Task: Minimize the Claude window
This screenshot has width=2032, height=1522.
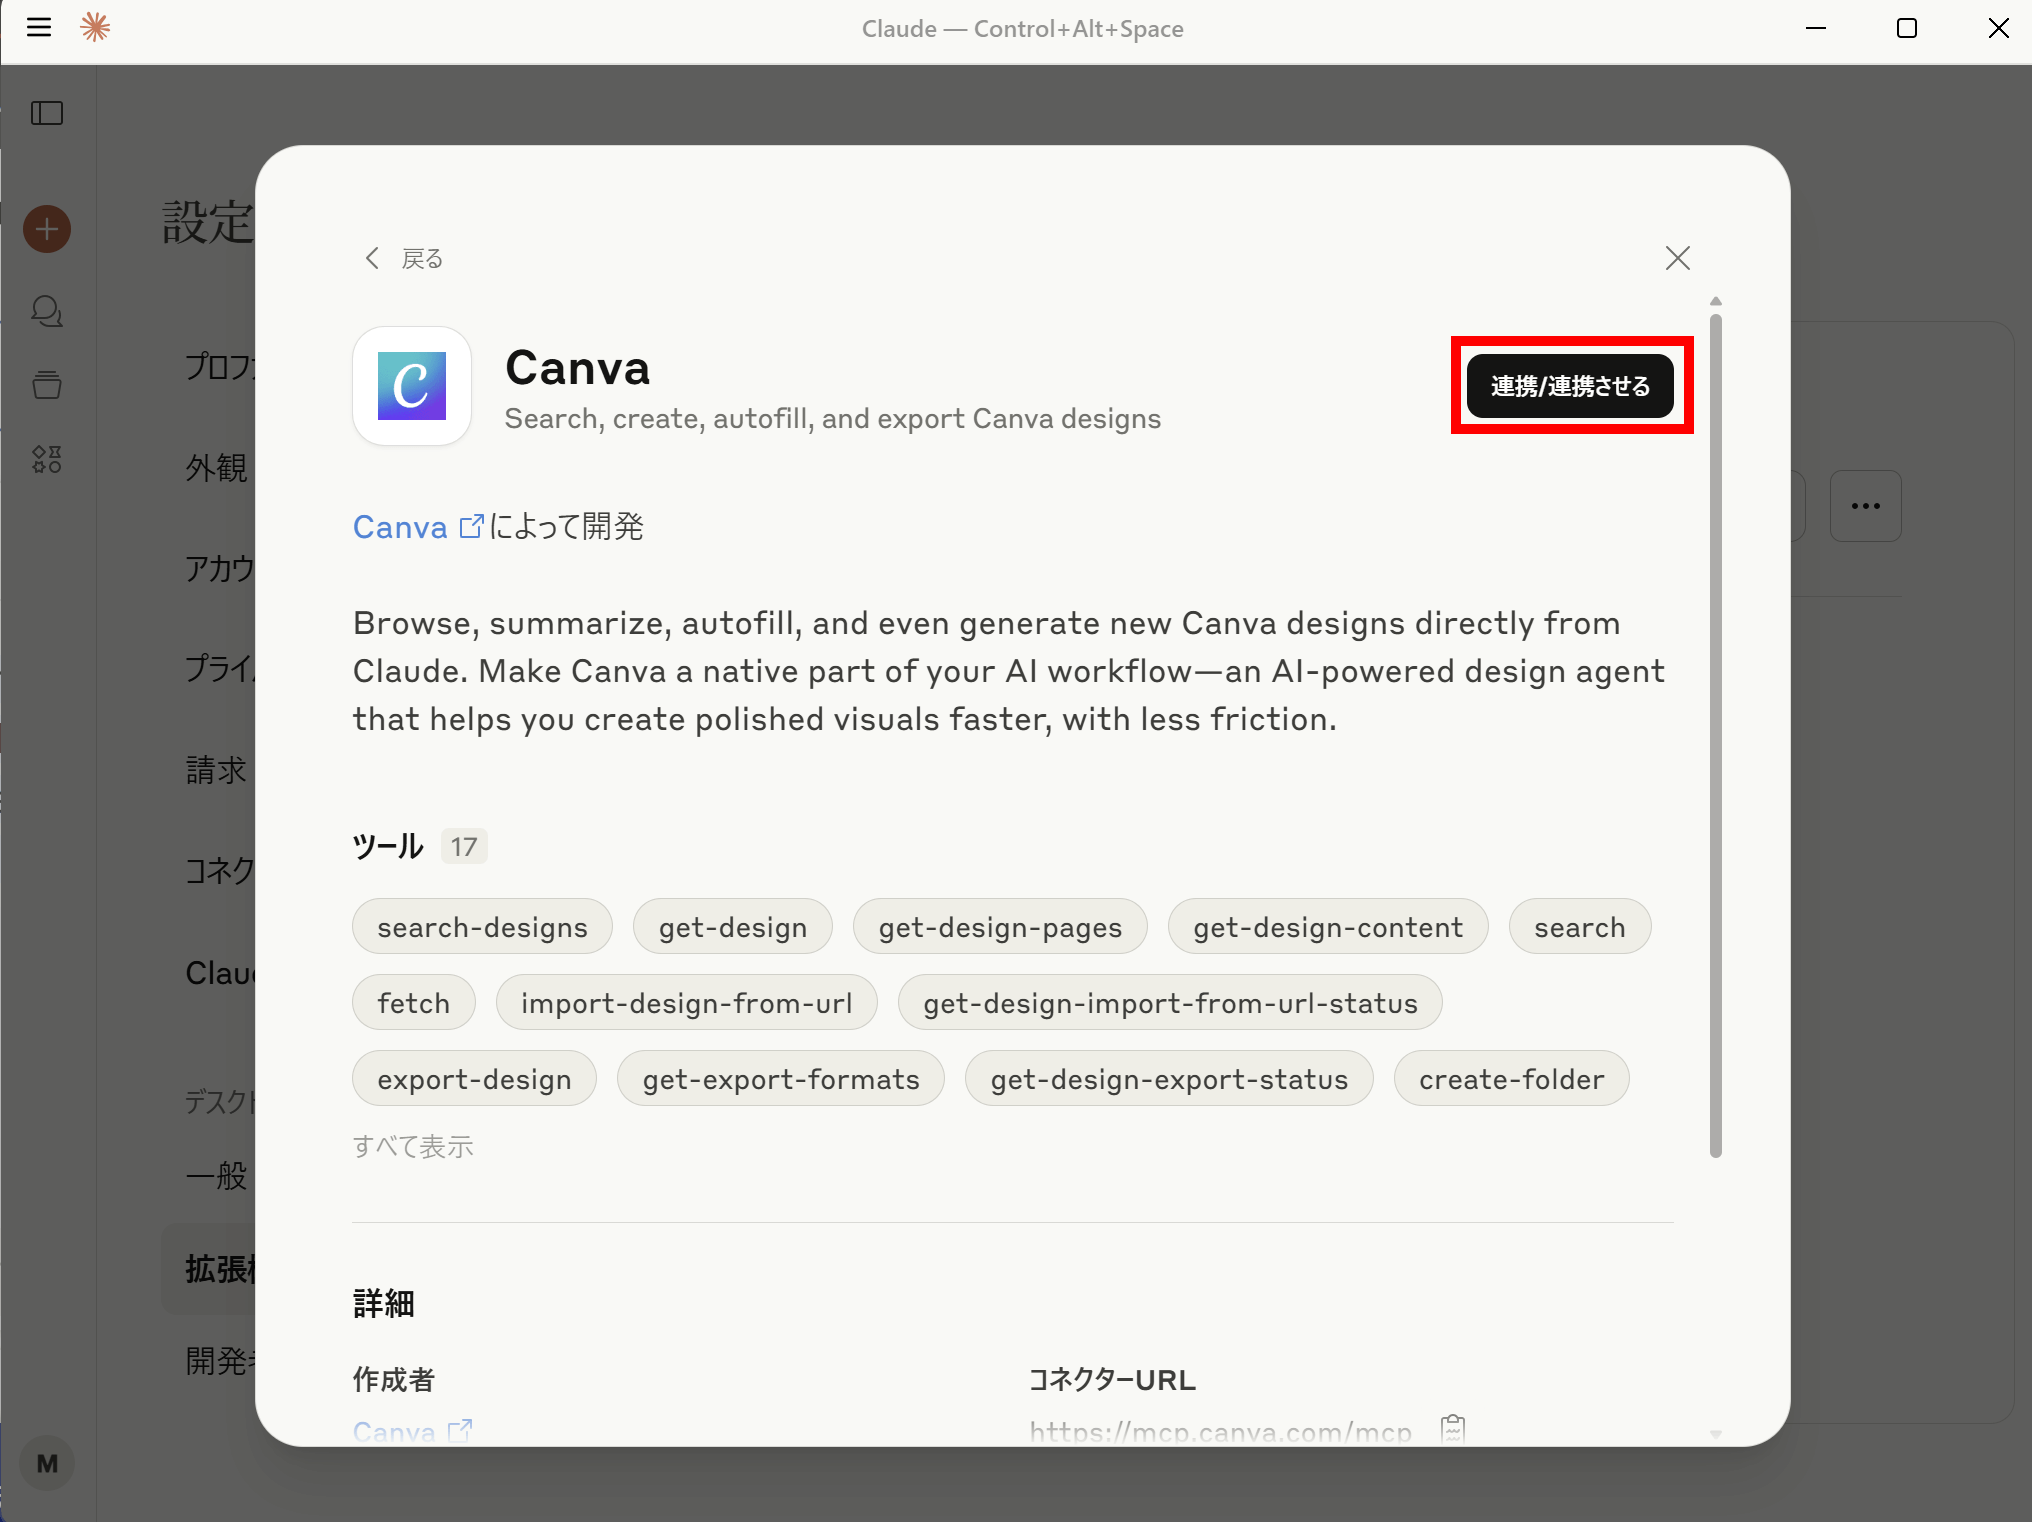Action: (1816, 28)
